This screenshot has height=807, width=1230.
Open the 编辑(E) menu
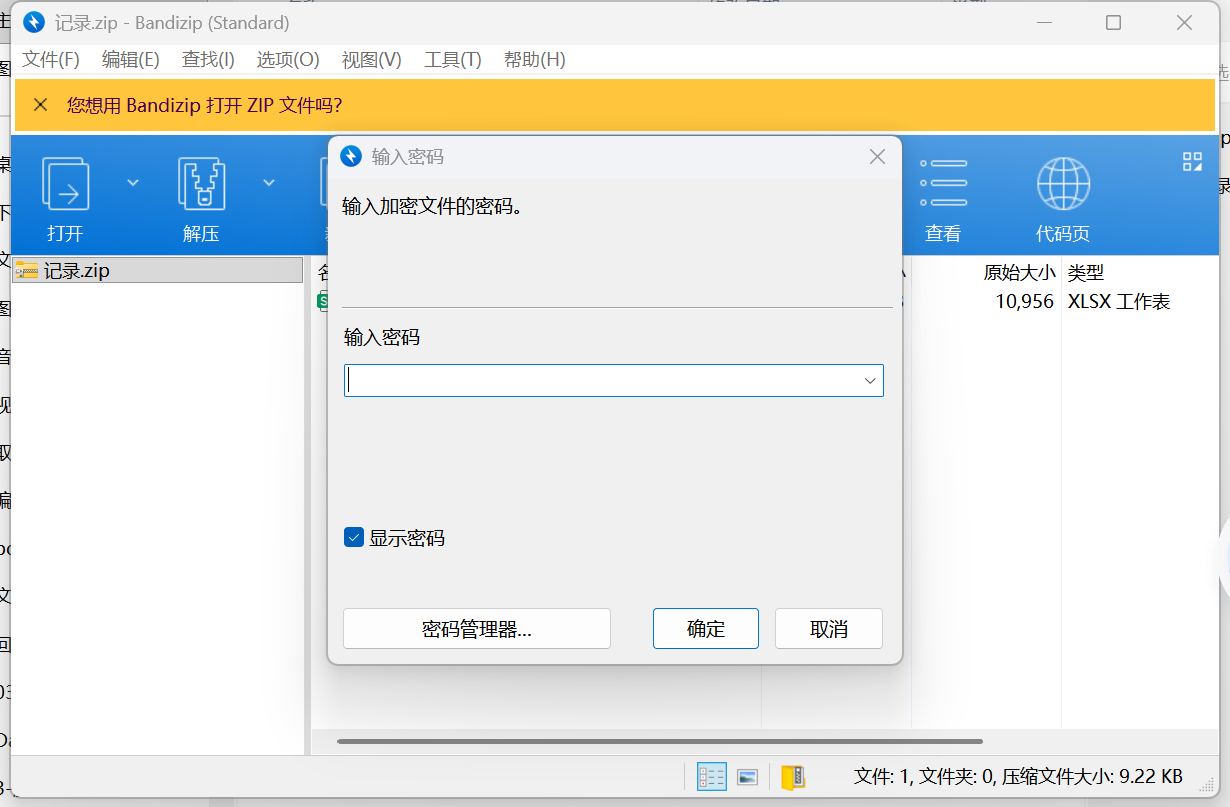(x=131, y=60)
